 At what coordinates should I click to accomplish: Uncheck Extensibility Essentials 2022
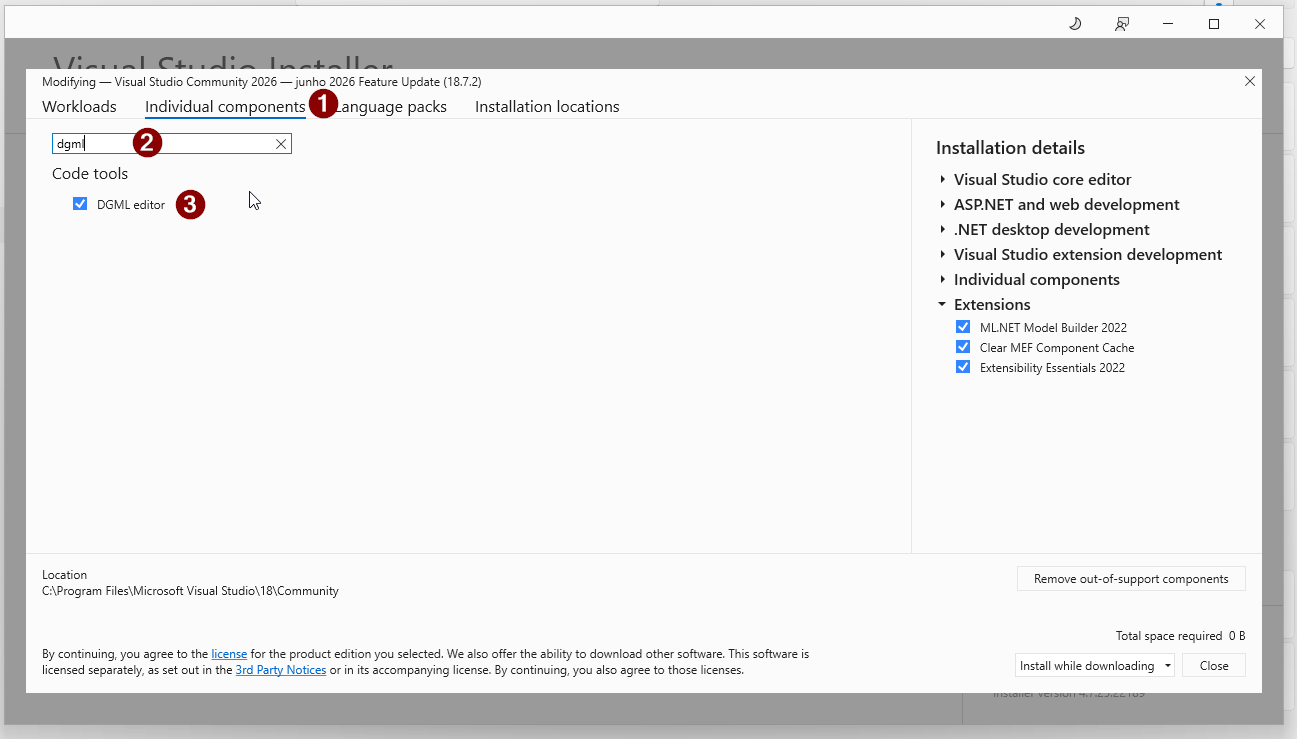click(963, 367)
